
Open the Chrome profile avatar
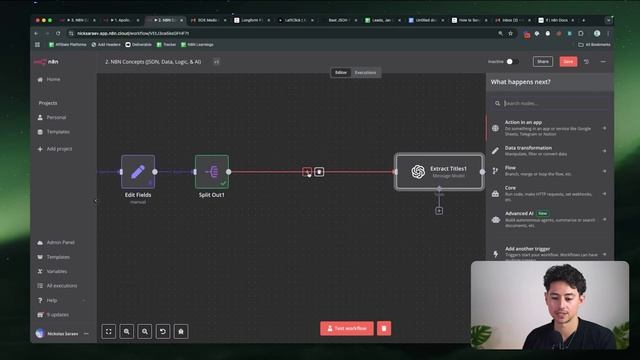point(597,33)
